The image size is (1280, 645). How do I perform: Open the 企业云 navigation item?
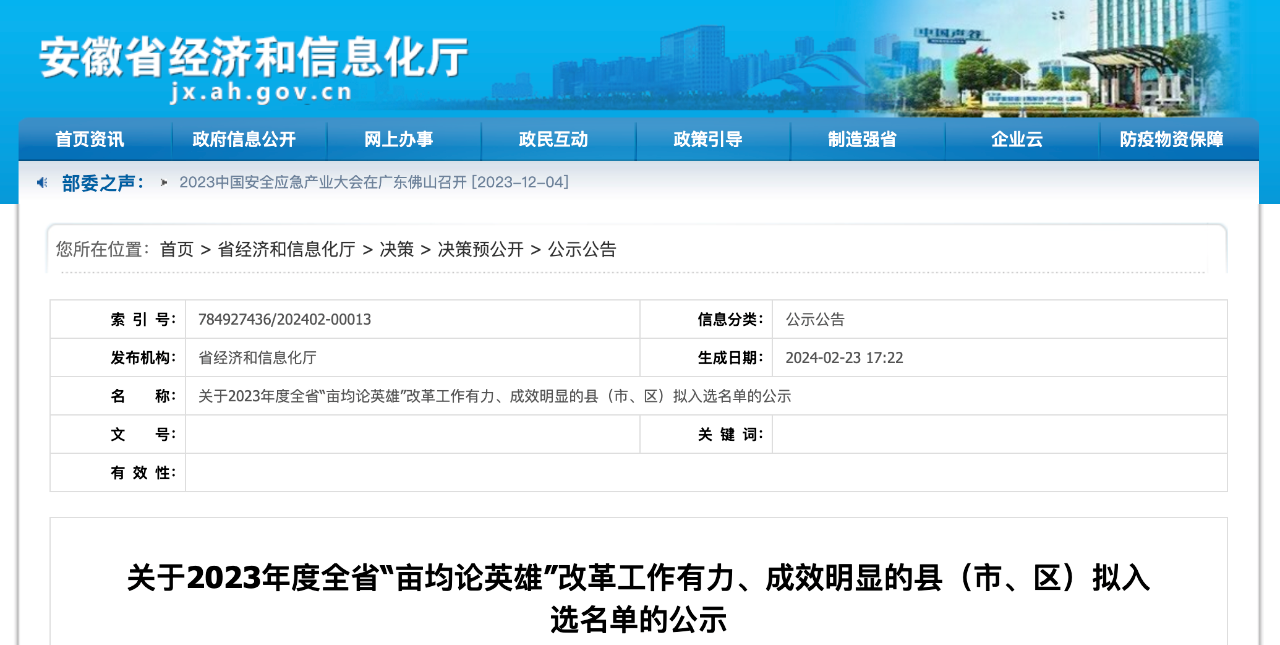1017,140
